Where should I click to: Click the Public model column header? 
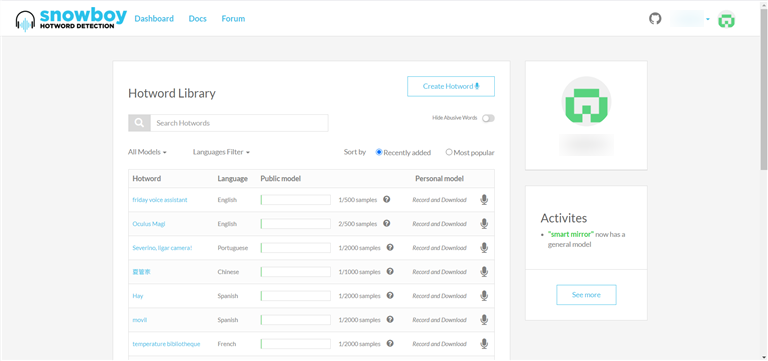pyautogui.click(x=281, y=179)
